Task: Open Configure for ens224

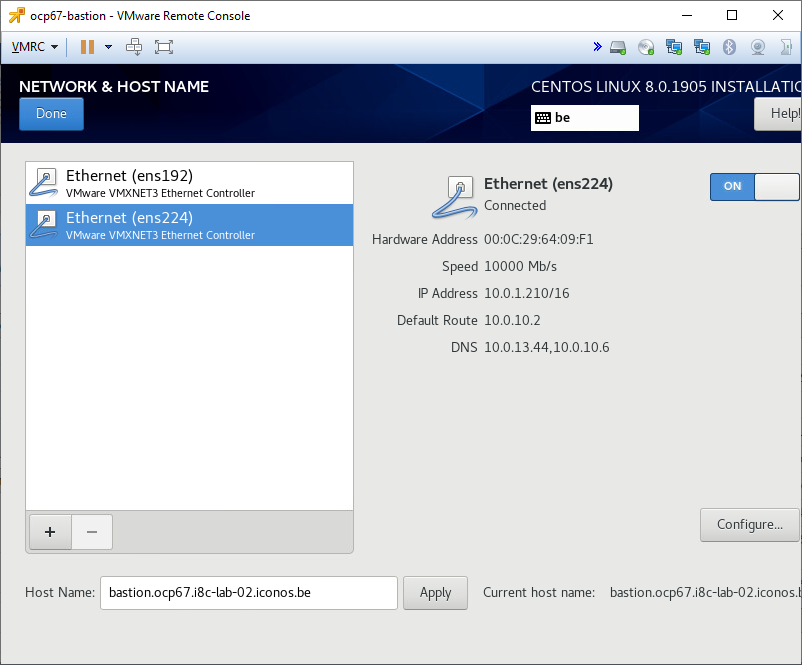Action: click(749, 525)
